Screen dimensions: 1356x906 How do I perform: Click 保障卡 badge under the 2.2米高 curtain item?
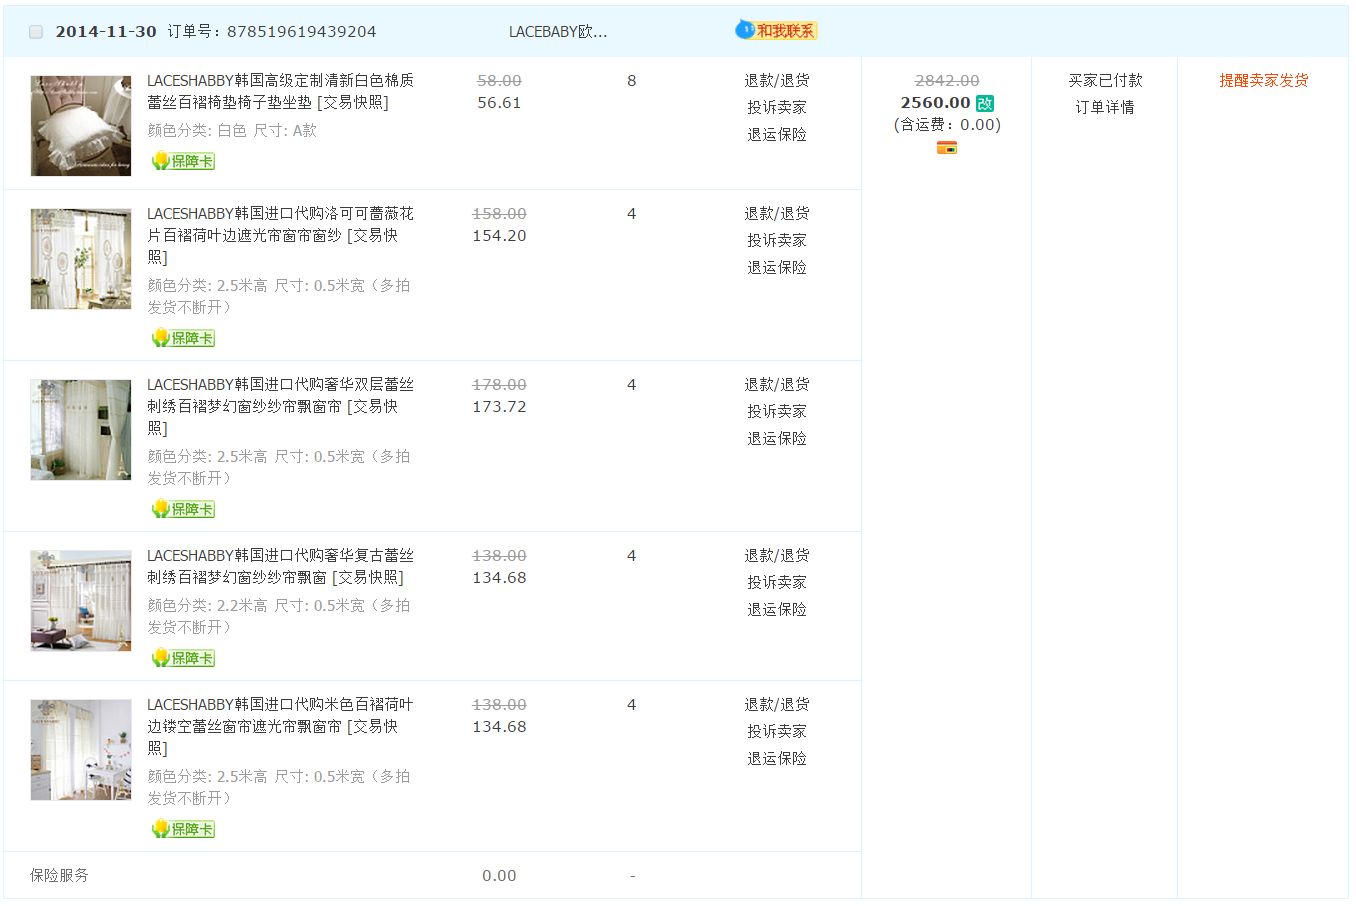point(184,658)
